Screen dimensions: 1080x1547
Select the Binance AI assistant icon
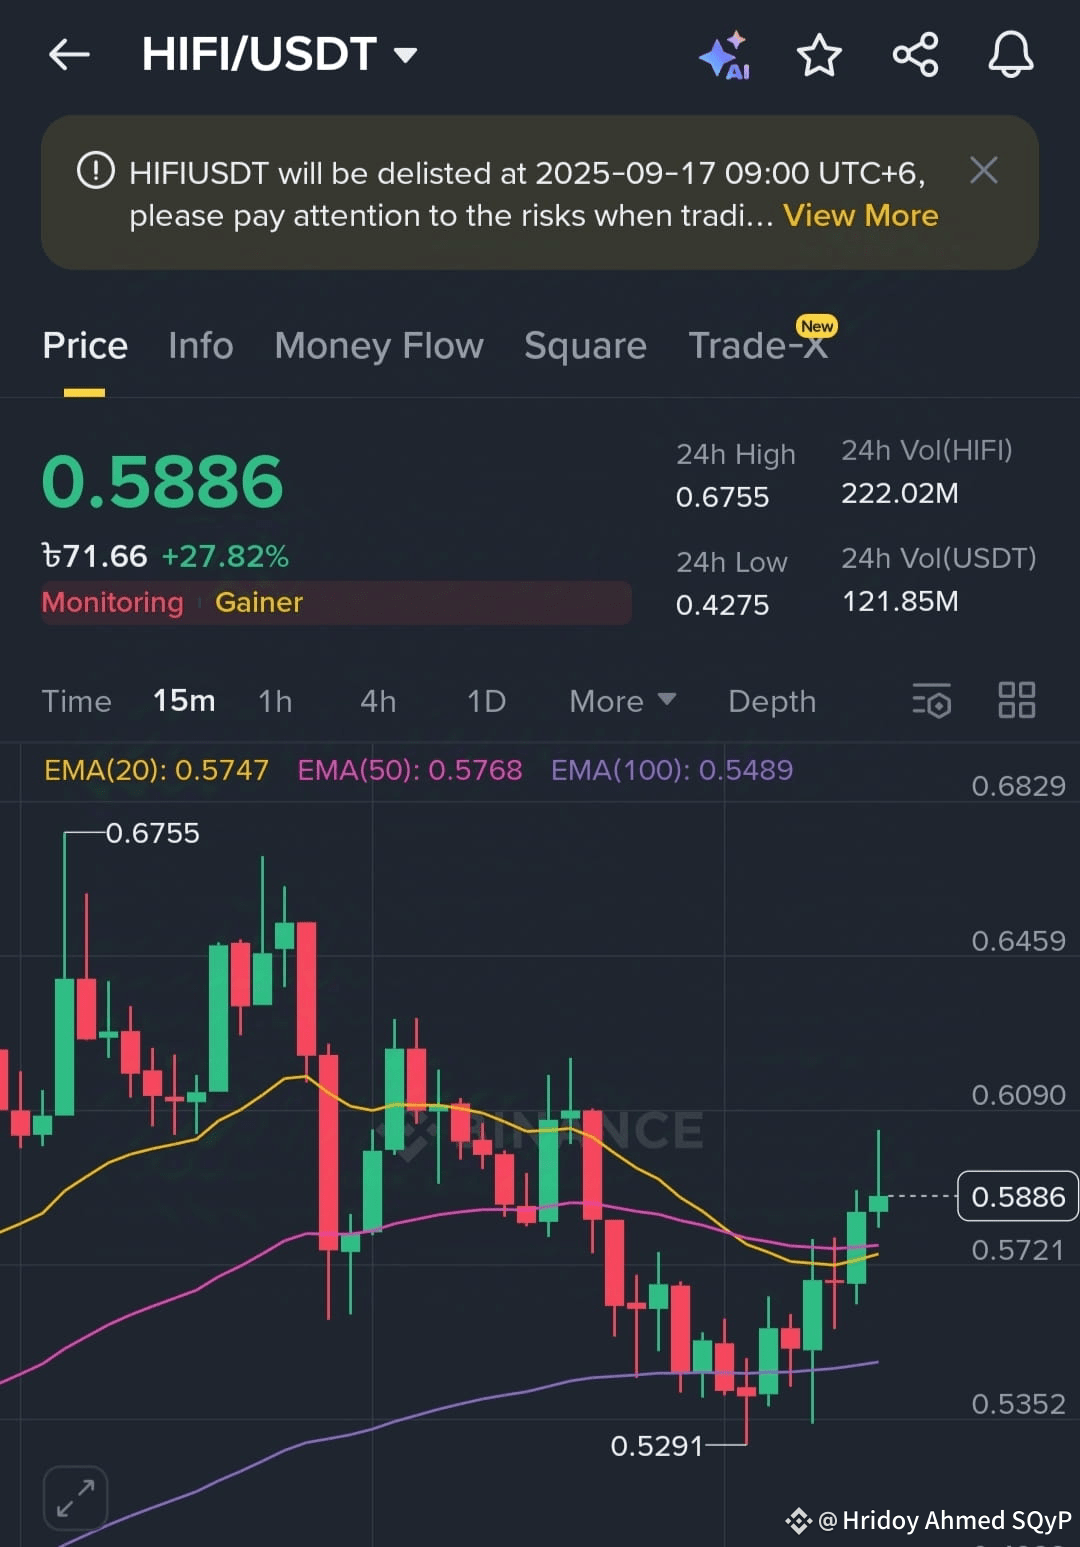pos(725,55)
